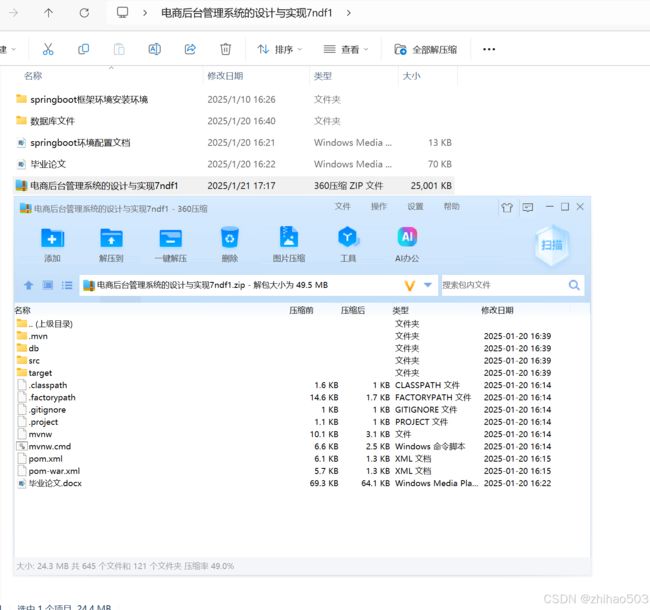Sort Explorer list by 大小 column
This screenshot has width=650, height=610.
411,76
